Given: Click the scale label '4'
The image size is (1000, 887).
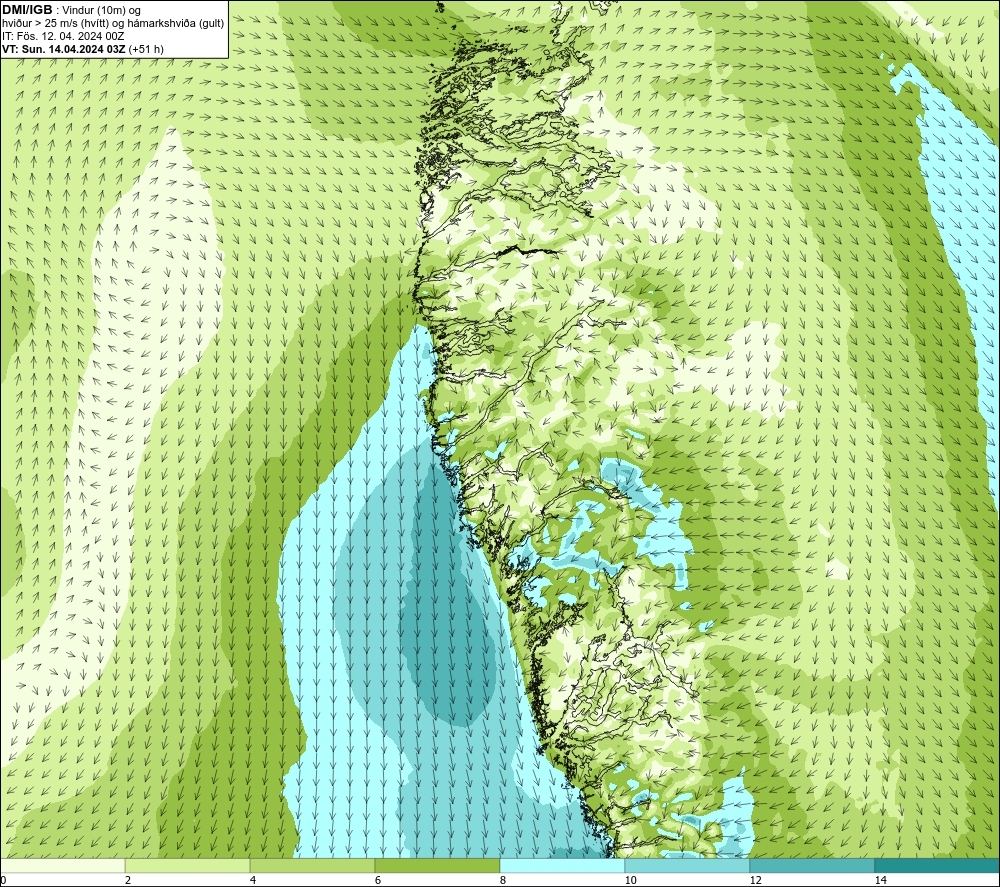Looking at the screenshot, I should [253, 880].
